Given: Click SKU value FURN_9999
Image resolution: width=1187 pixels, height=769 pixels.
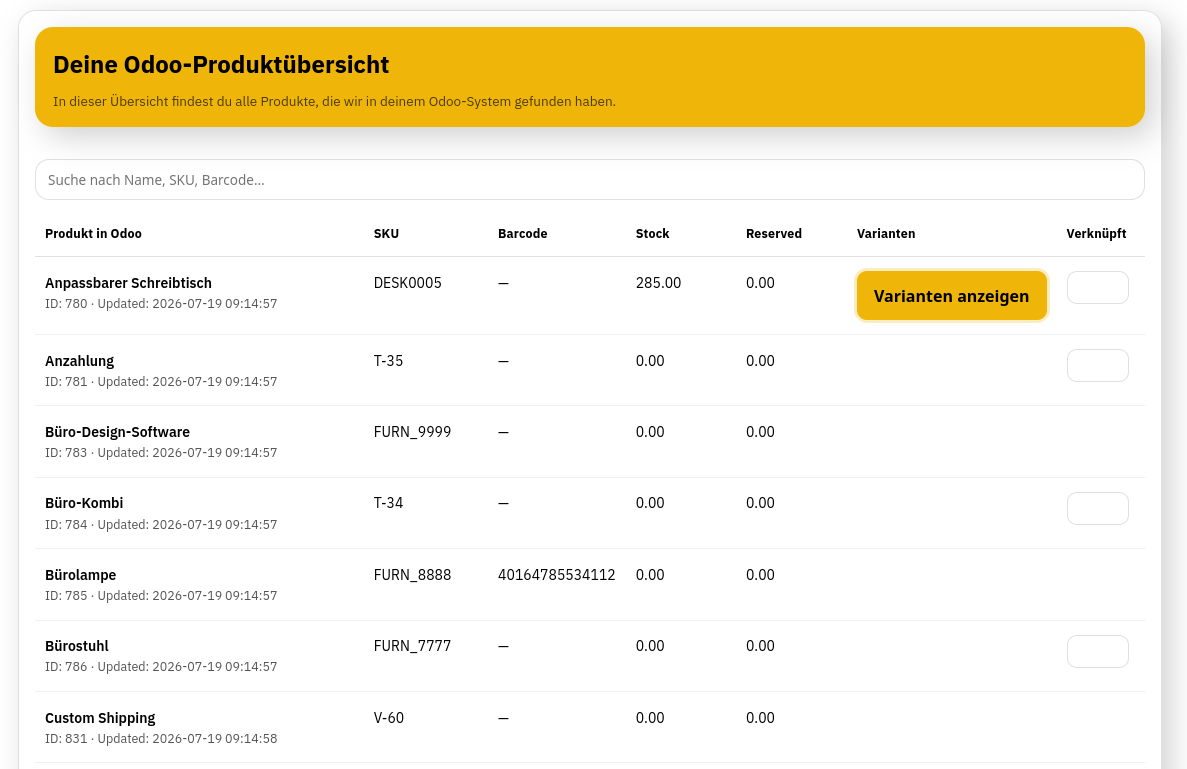Looking at the screenshot, I should (413, 432).
